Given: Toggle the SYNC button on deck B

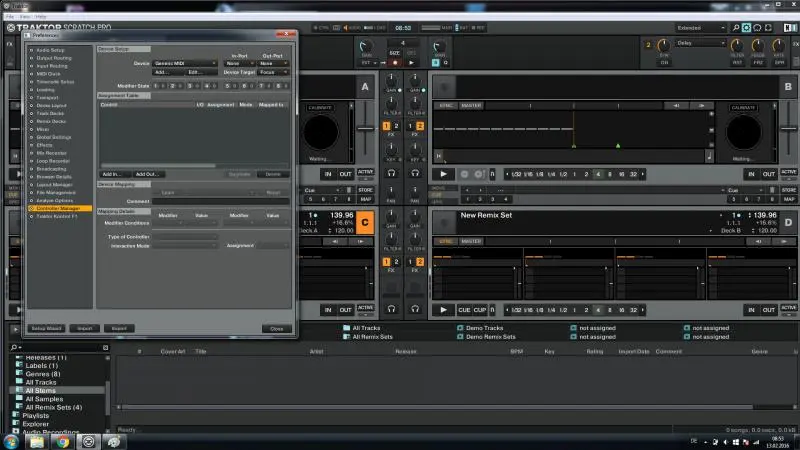Looking at the screenshot, I should (446, 104).
